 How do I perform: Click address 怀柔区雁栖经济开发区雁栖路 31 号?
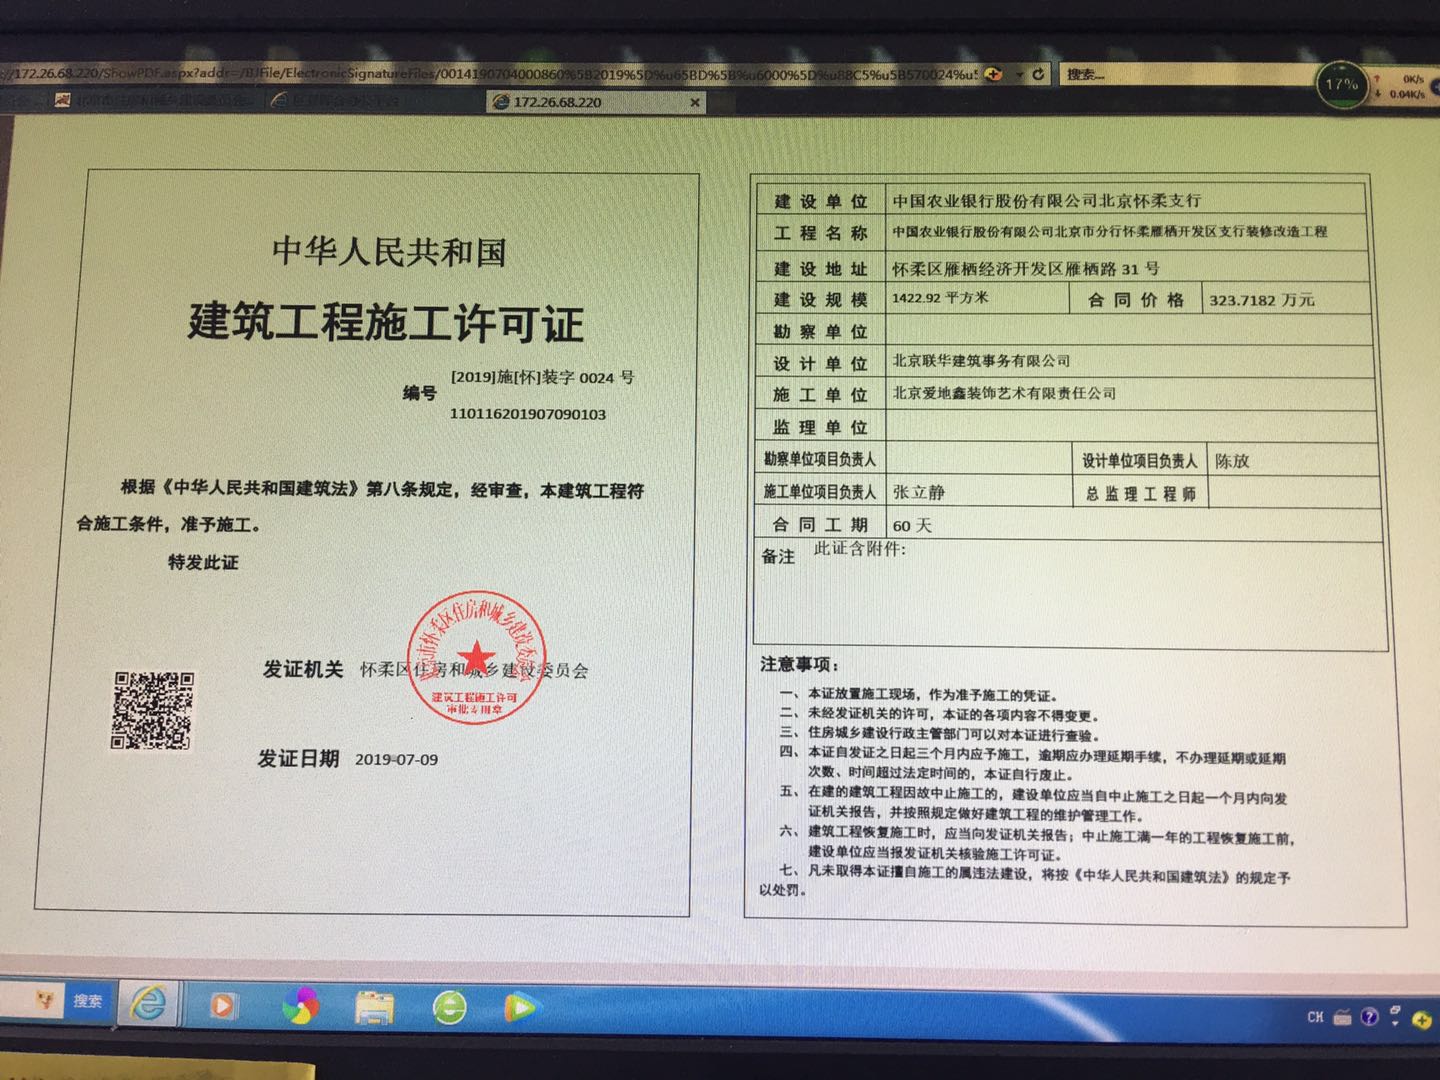(x=1026, y=269)
